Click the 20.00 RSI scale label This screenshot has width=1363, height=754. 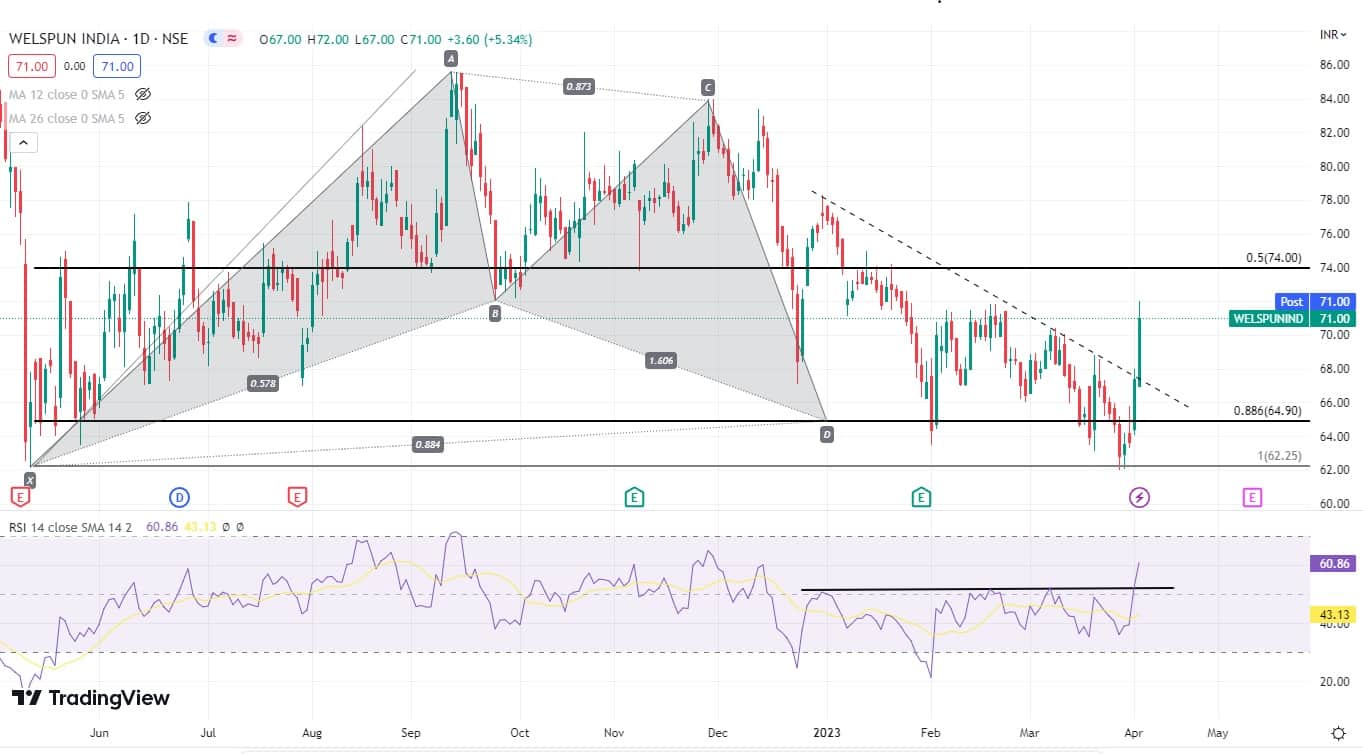click(1334, 682)
